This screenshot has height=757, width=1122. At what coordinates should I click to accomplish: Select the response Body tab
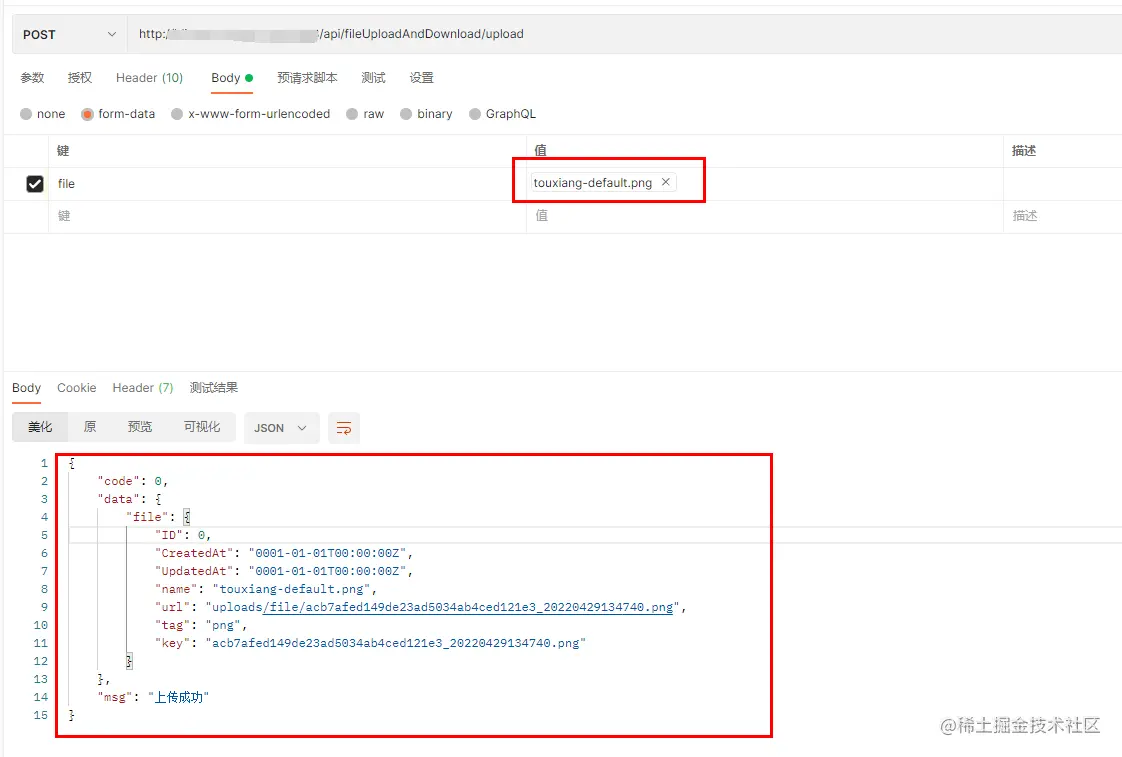26,388
